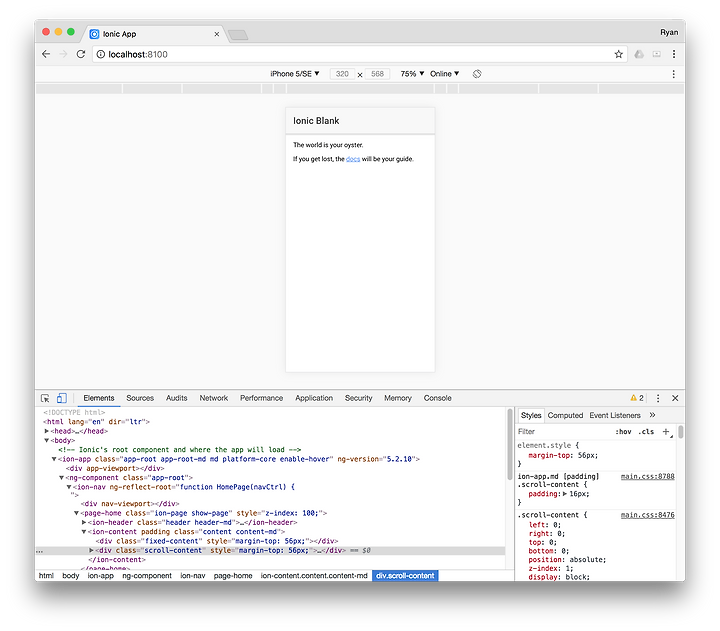Open the Network tab
The height and width of the screenshot is (631, 720).
[214, 398]
